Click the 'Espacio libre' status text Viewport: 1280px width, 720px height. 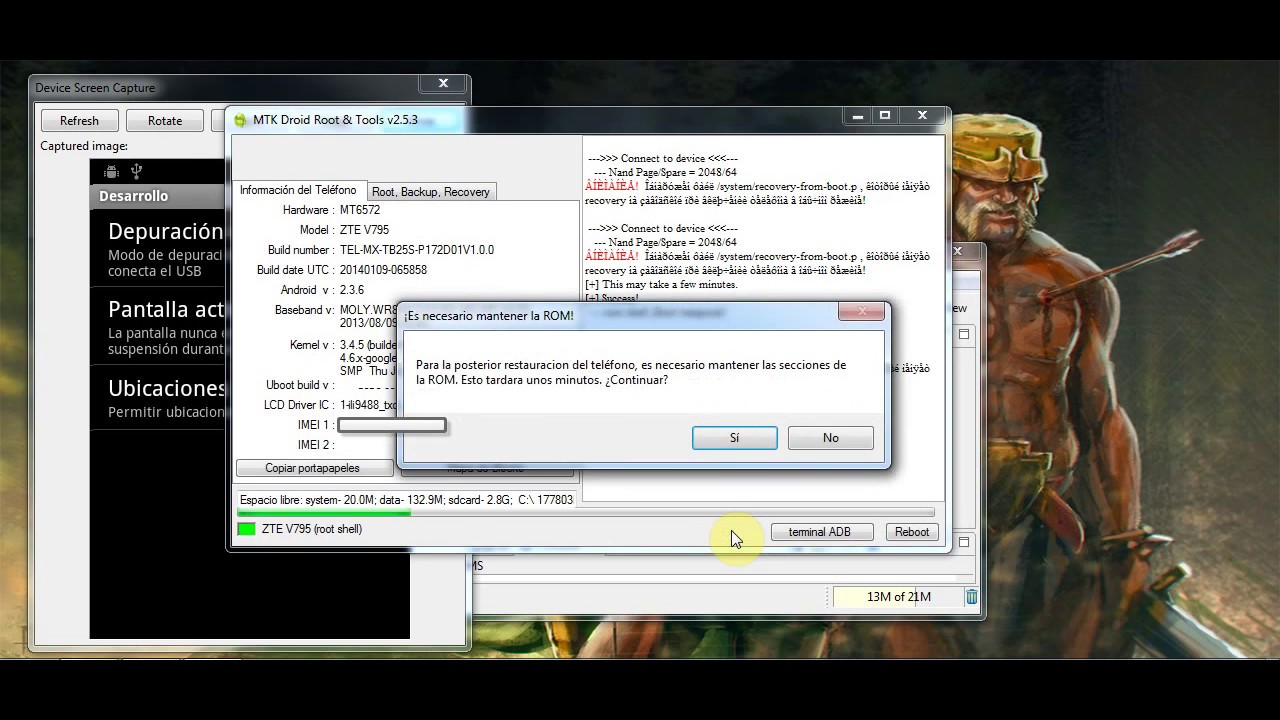406,499
